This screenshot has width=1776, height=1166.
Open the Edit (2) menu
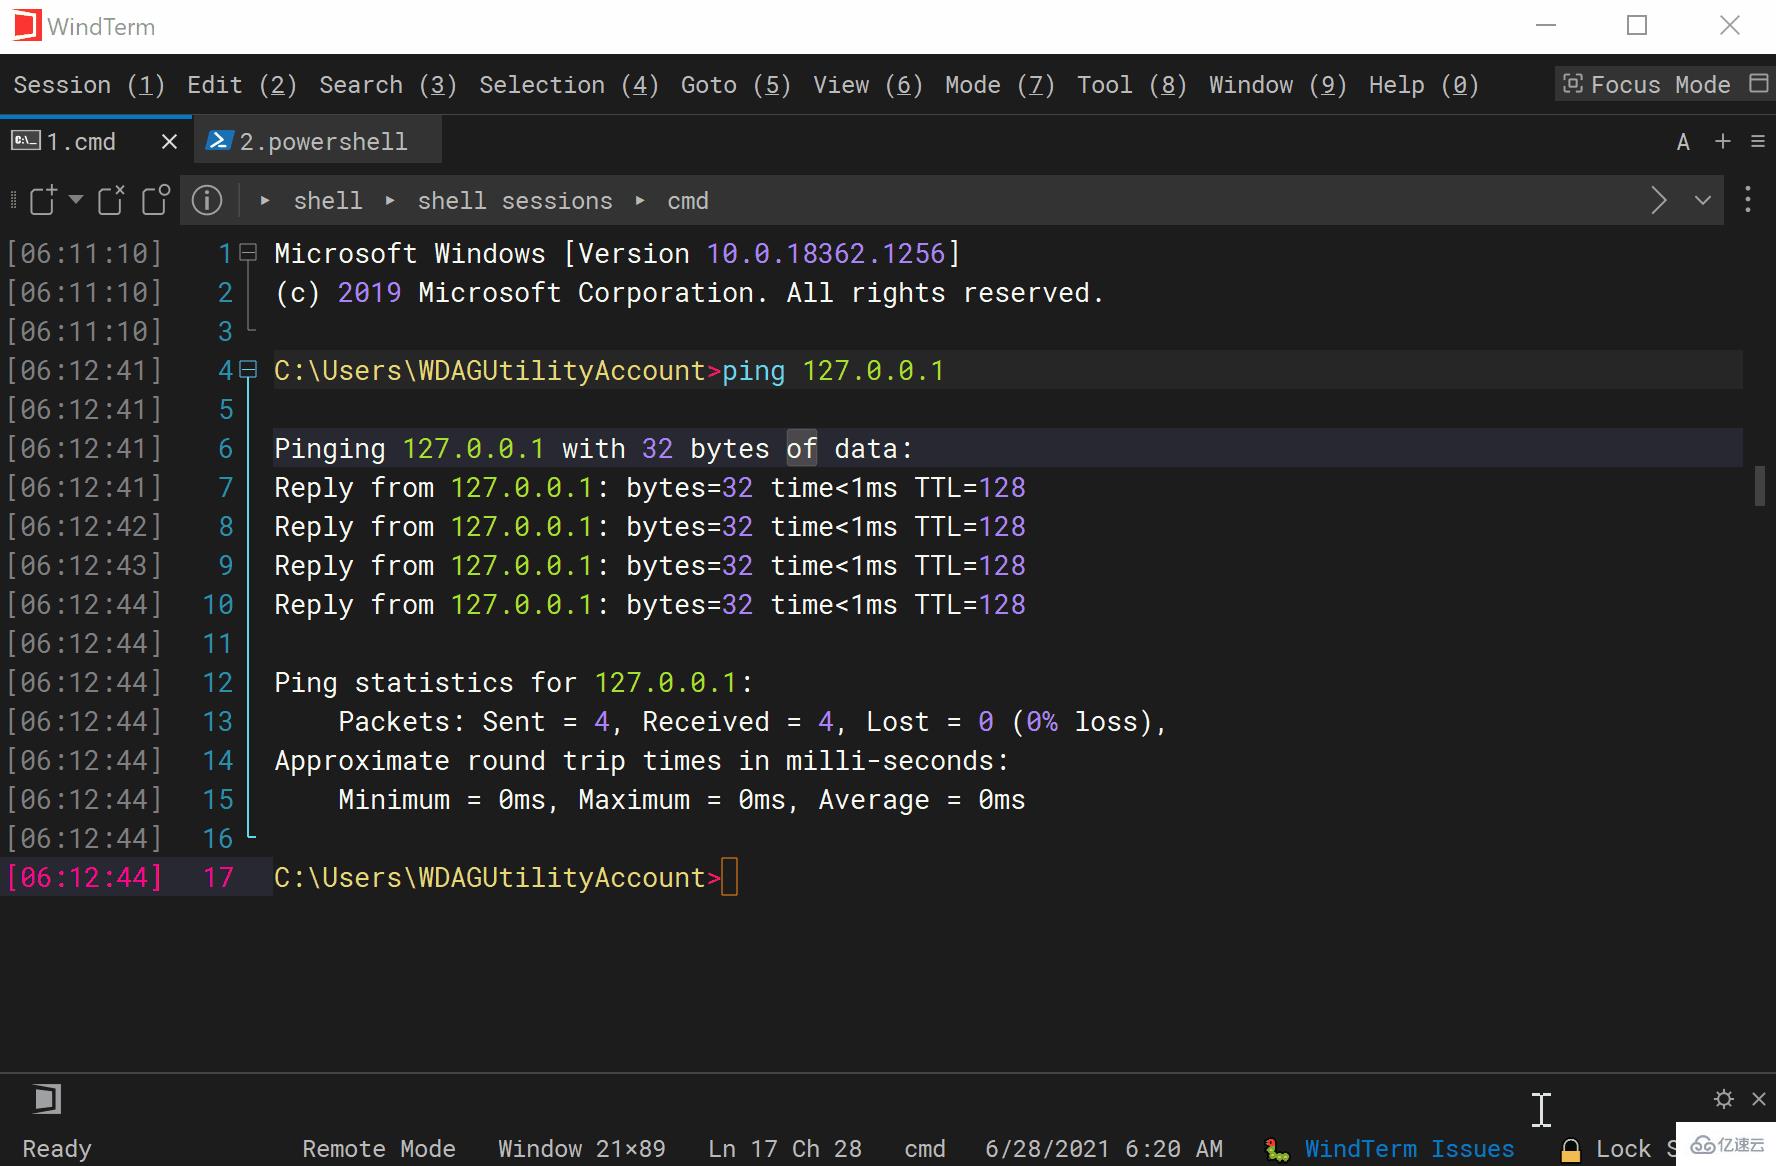pos(242,85)
